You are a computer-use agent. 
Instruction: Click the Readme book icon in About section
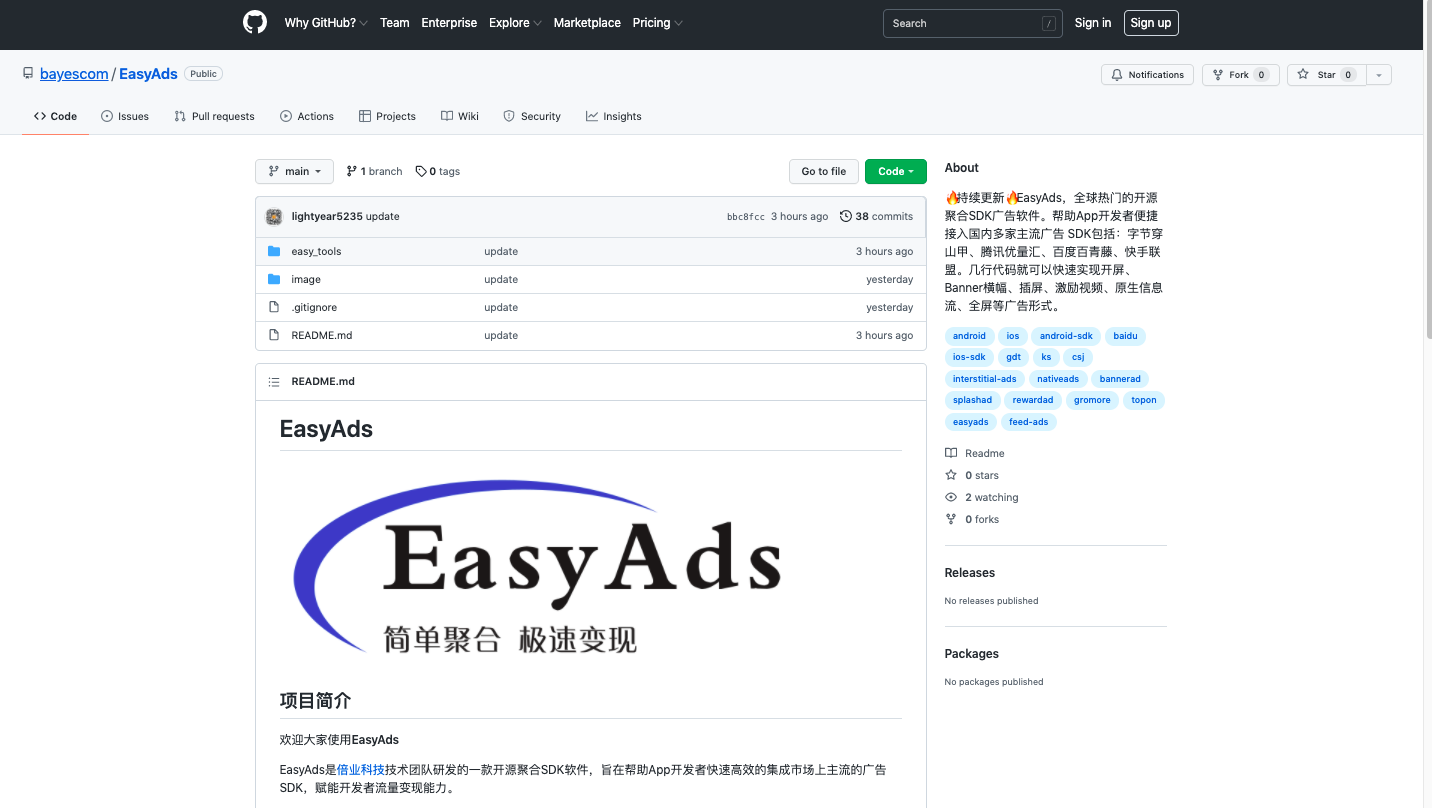click(950, 452)
